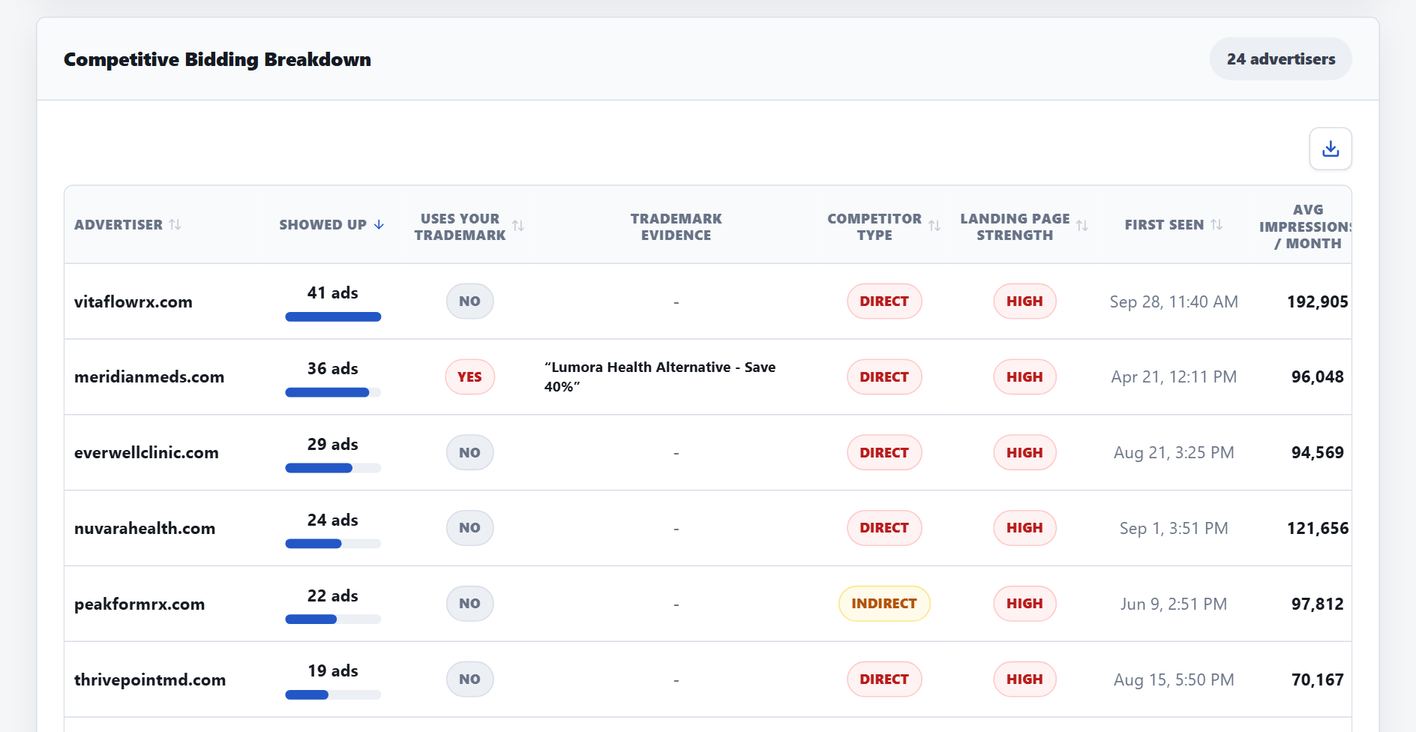Viewport: 1416px width, 732px height.
Task: Click impressions value 121,656
Action: coord(1317,528)
